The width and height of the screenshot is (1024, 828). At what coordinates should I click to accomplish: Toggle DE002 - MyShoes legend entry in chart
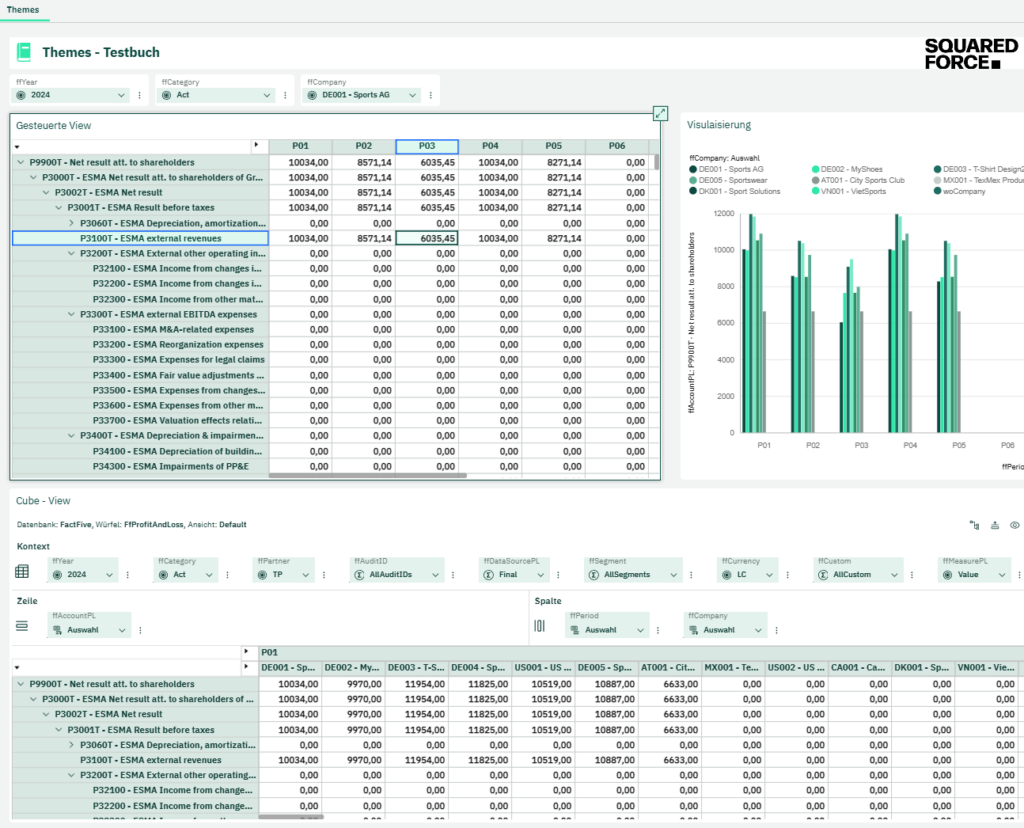coord(847,169)
